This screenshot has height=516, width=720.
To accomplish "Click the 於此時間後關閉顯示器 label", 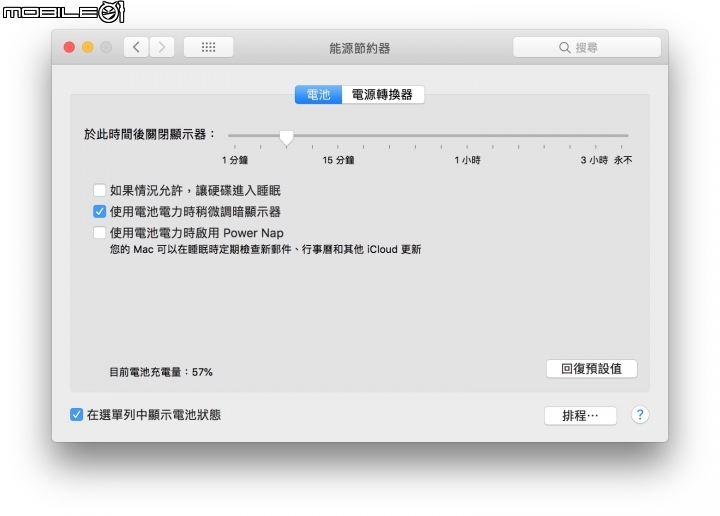I will pyautogui.click(x=149, y=134).
